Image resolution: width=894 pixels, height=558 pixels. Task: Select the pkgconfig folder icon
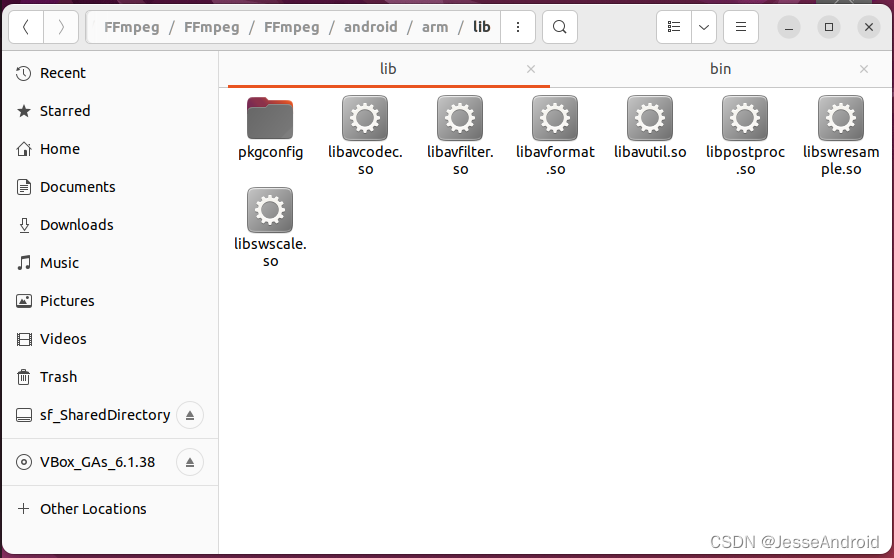[x=270, y=118]
